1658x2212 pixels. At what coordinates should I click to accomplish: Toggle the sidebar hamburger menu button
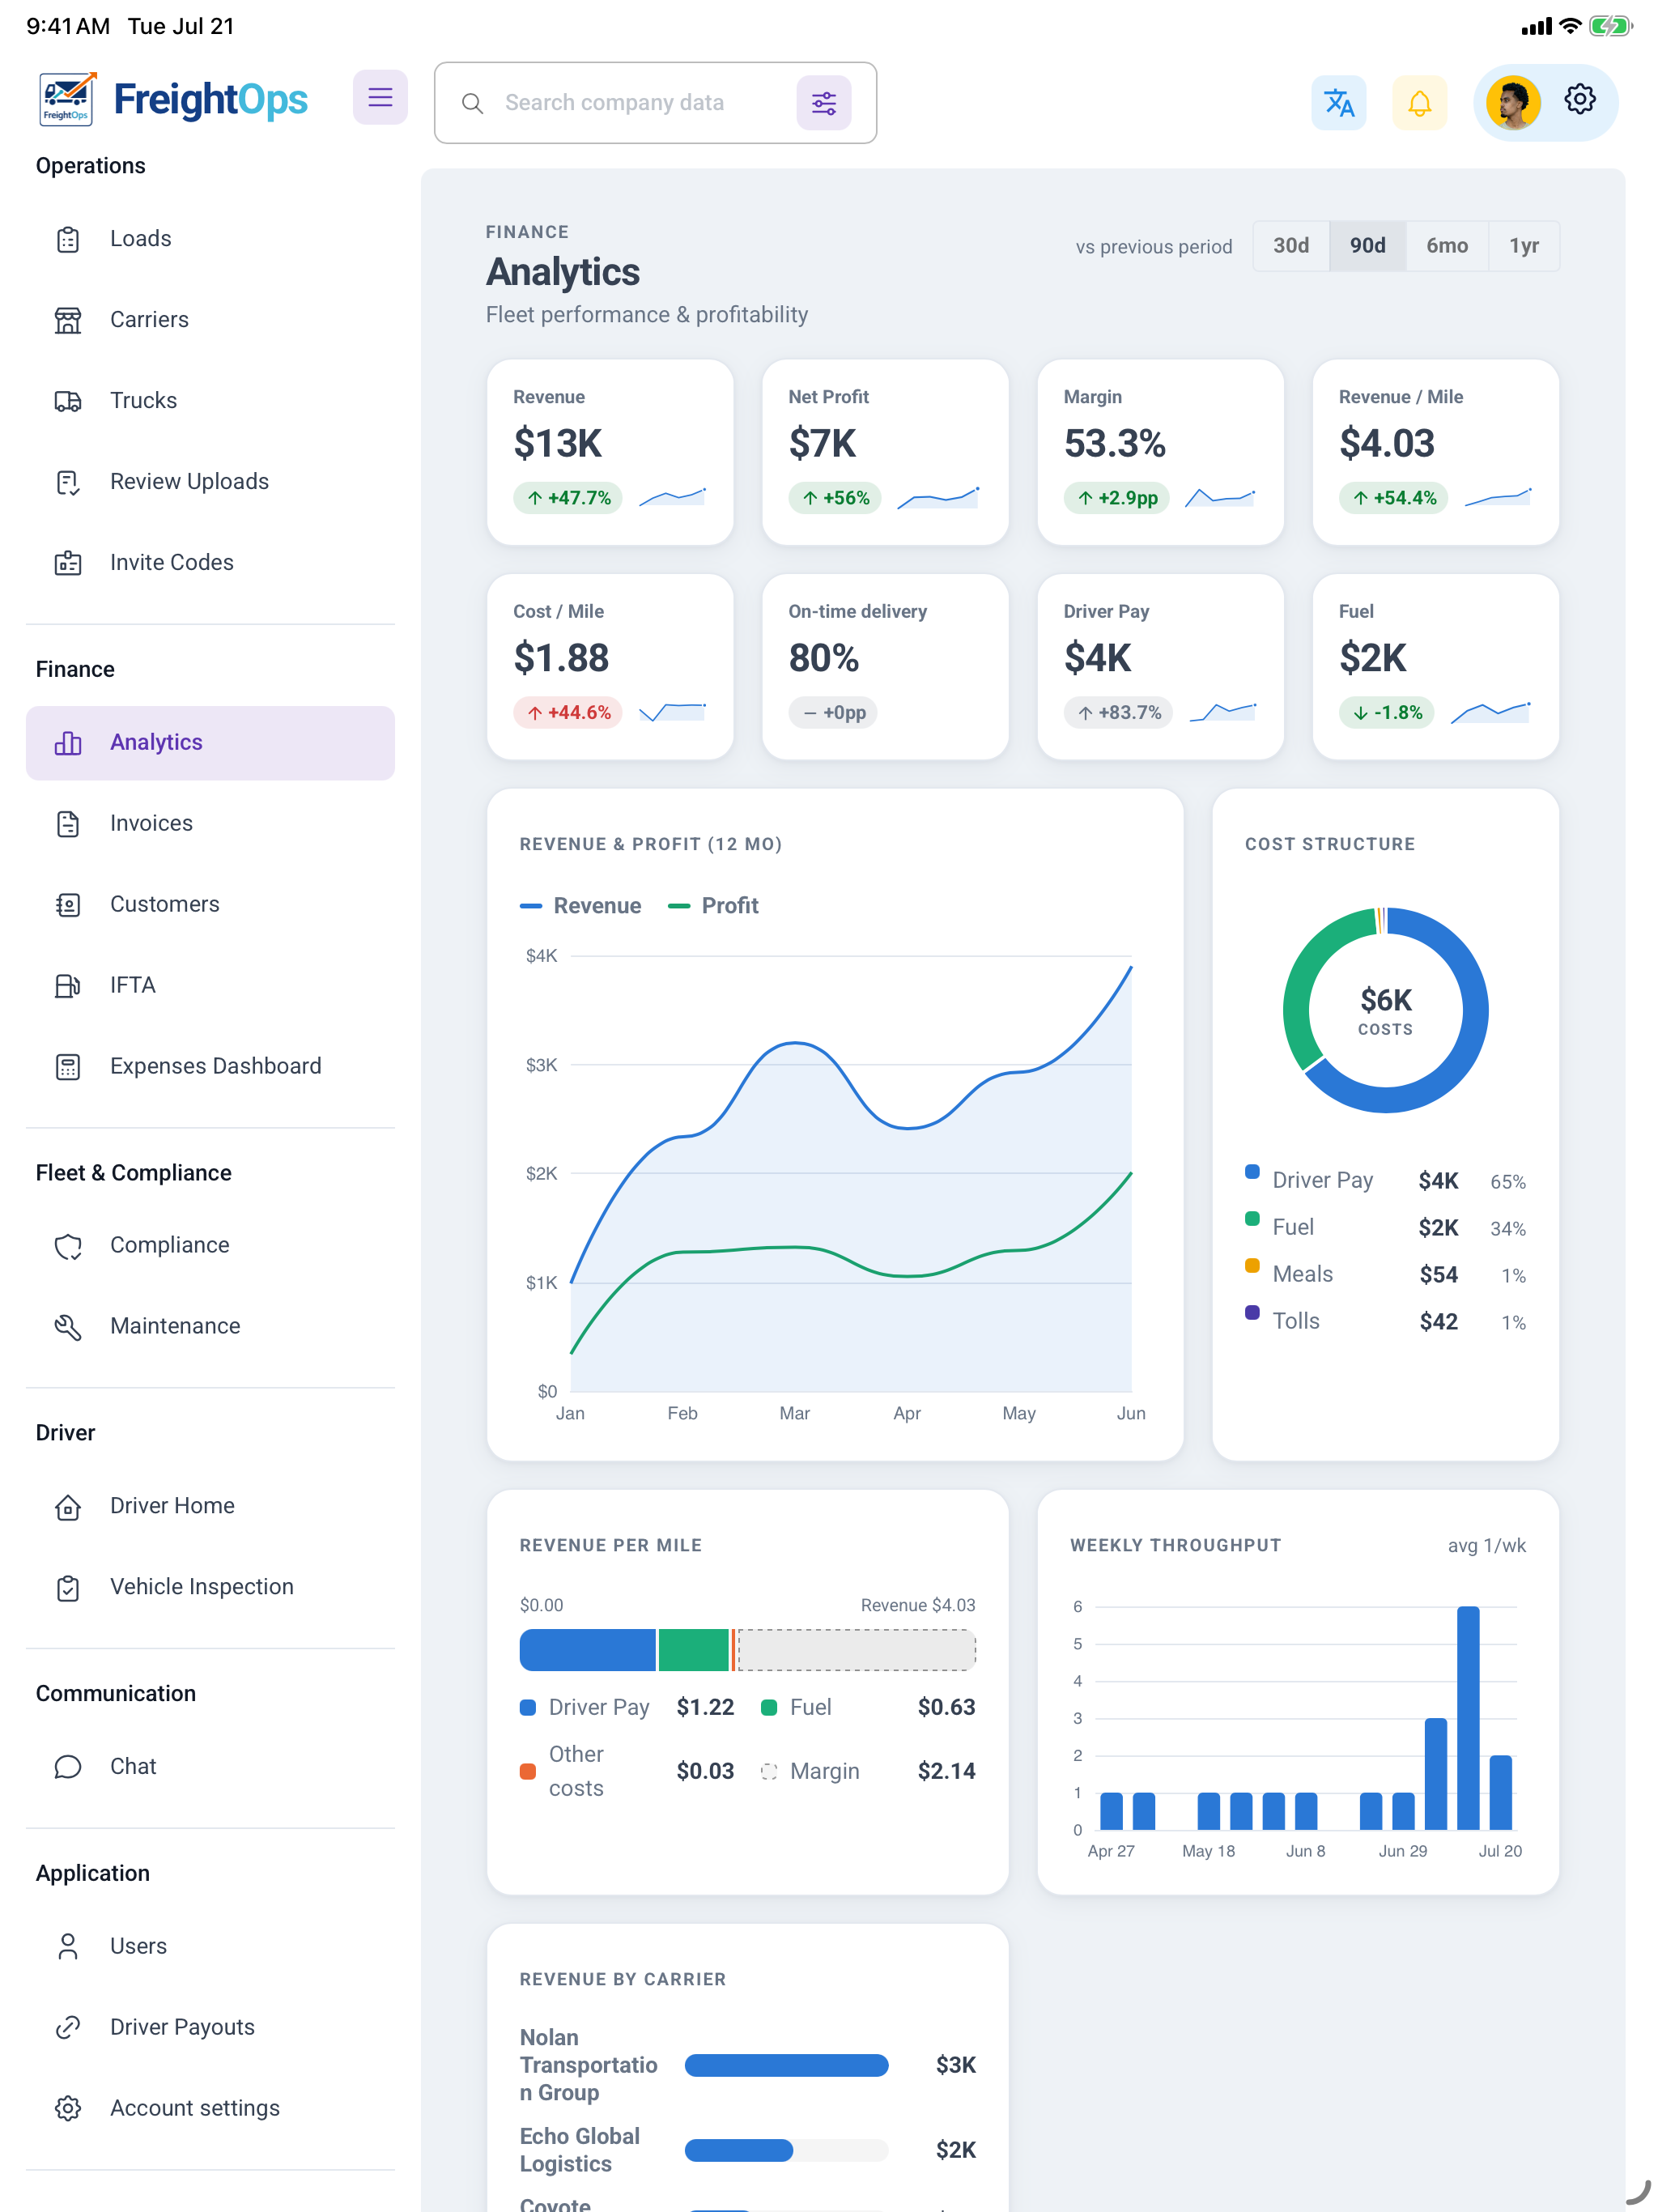[380, 97]
